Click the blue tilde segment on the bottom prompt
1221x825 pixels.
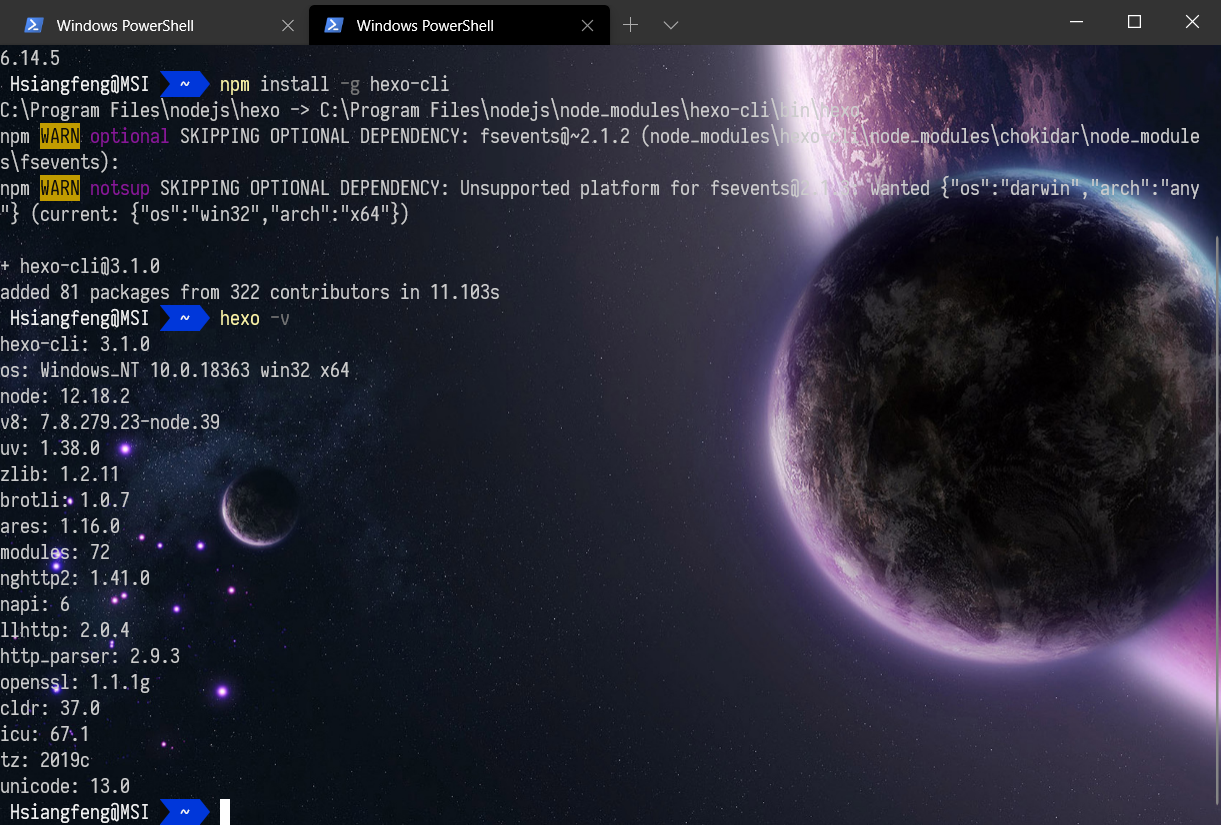click(184, 812)
